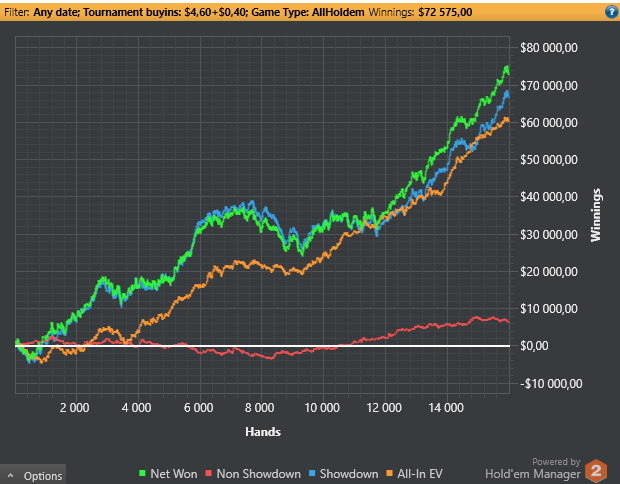Click the $10 000,00 axis label
The image size is (620, 484).
pyautogui.click(x=549, y=309)
